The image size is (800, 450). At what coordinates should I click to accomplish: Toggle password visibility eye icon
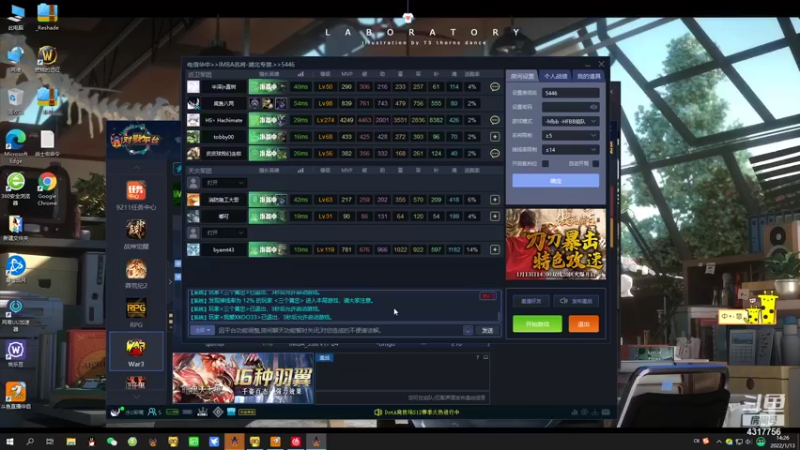pos(593,107)
